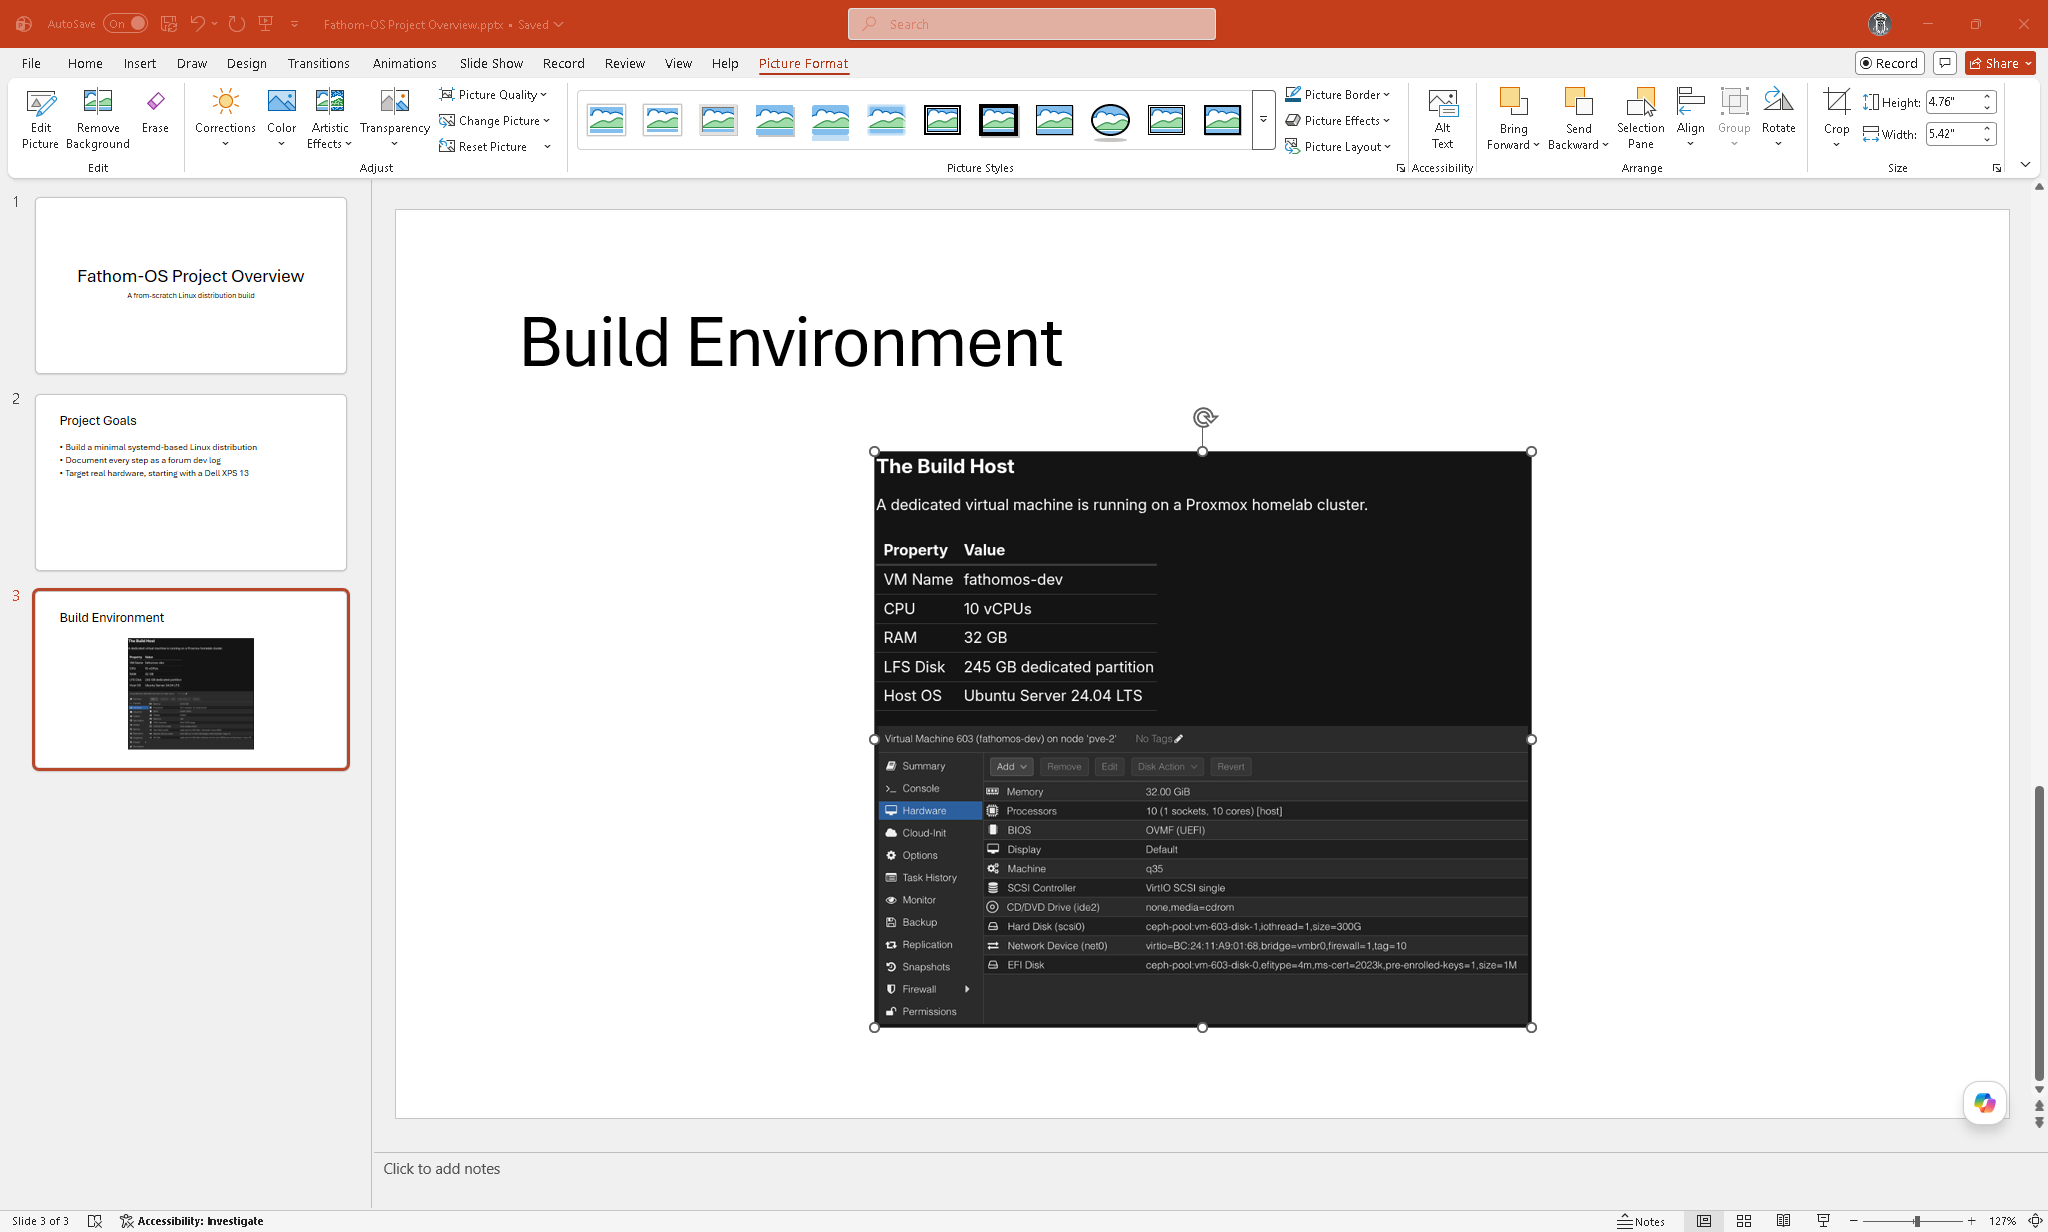This screenshot has width=2048, height=1232.
Task: Toggle AutoSave off
Action: click(125, 24)
